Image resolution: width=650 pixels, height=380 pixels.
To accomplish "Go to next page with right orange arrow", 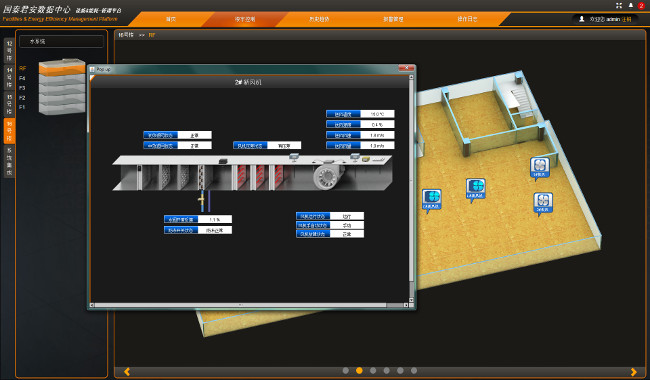I will [633, 372].
